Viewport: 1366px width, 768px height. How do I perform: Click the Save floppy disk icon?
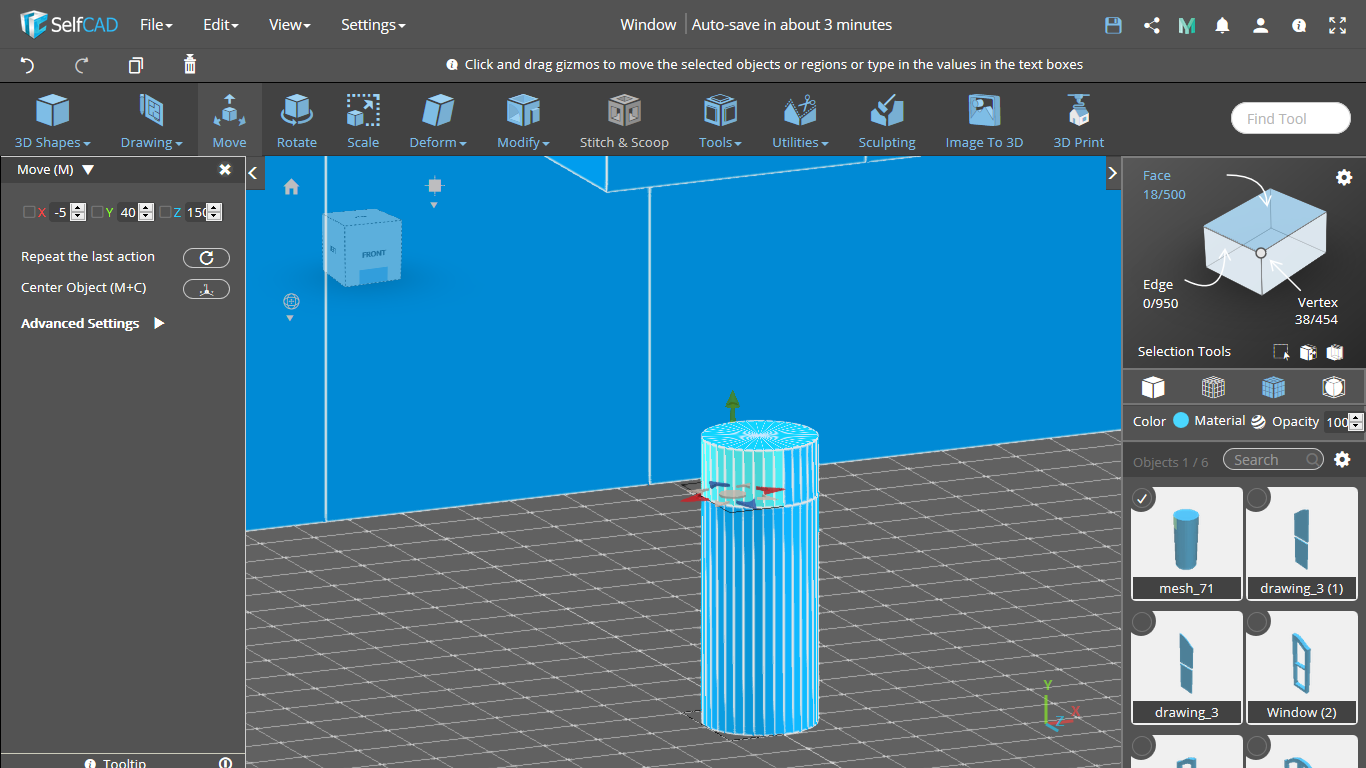coord(1113,26)
